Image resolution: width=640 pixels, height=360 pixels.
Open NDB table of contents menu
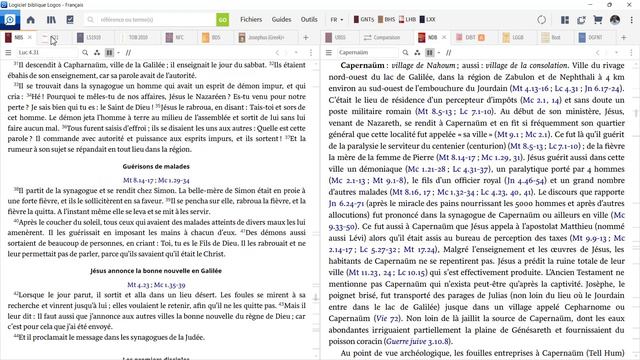(329, 53)
